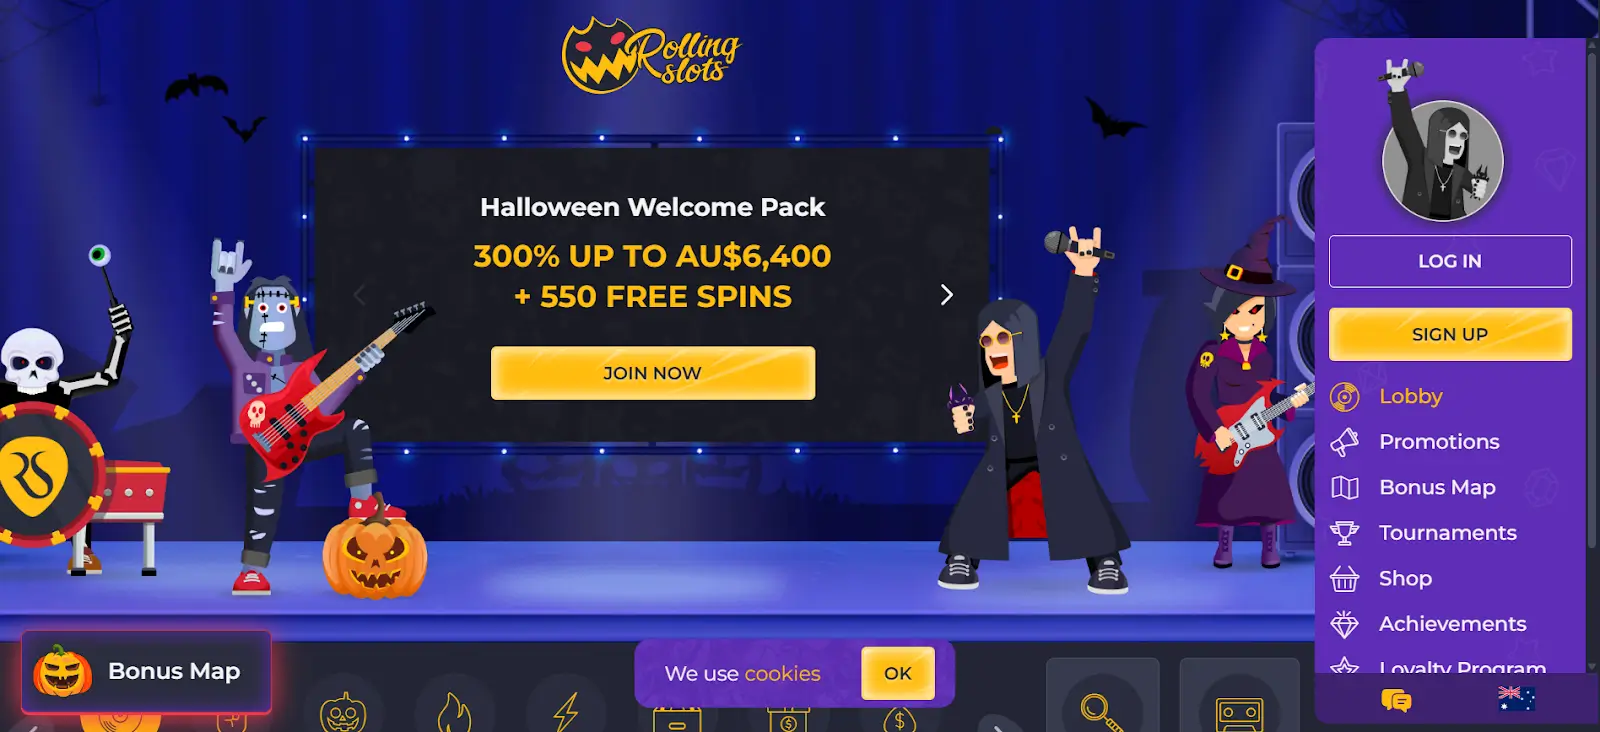
Task: Go to previous banner slide arrow
Action: tap(359, 295)
